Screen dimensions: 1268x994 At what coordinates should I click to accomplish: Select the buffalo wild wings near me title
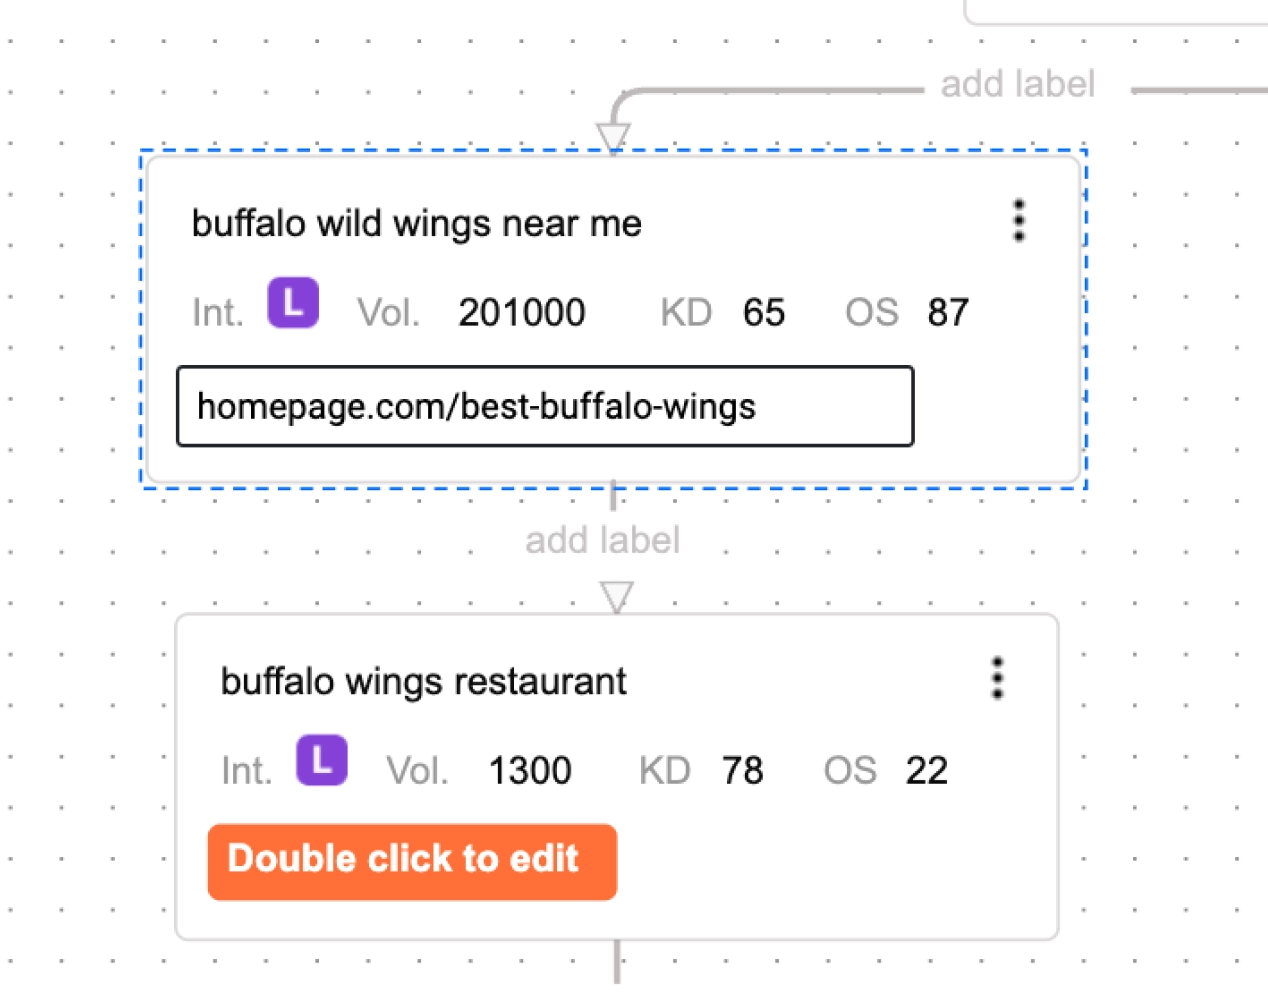(417, 223)
